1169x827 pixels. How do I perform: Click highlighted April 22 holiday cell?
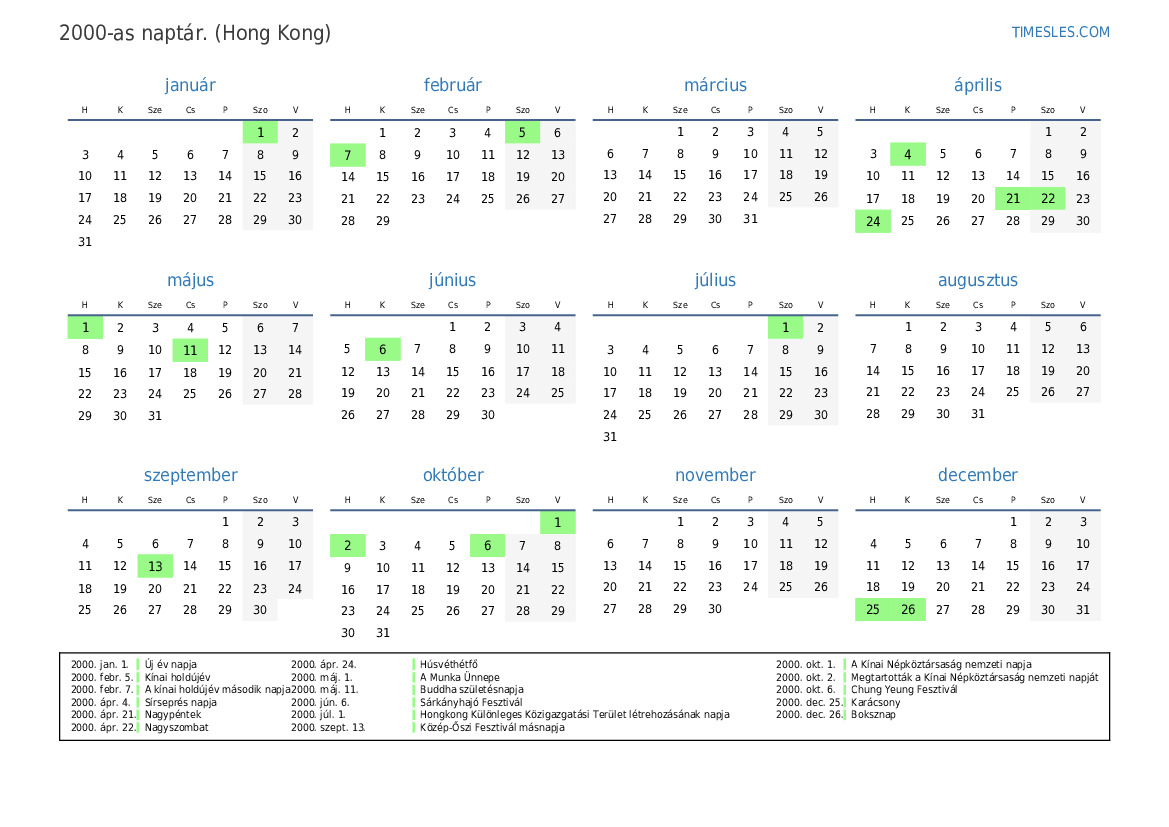pyautogui.click(x=1047, y=198)
